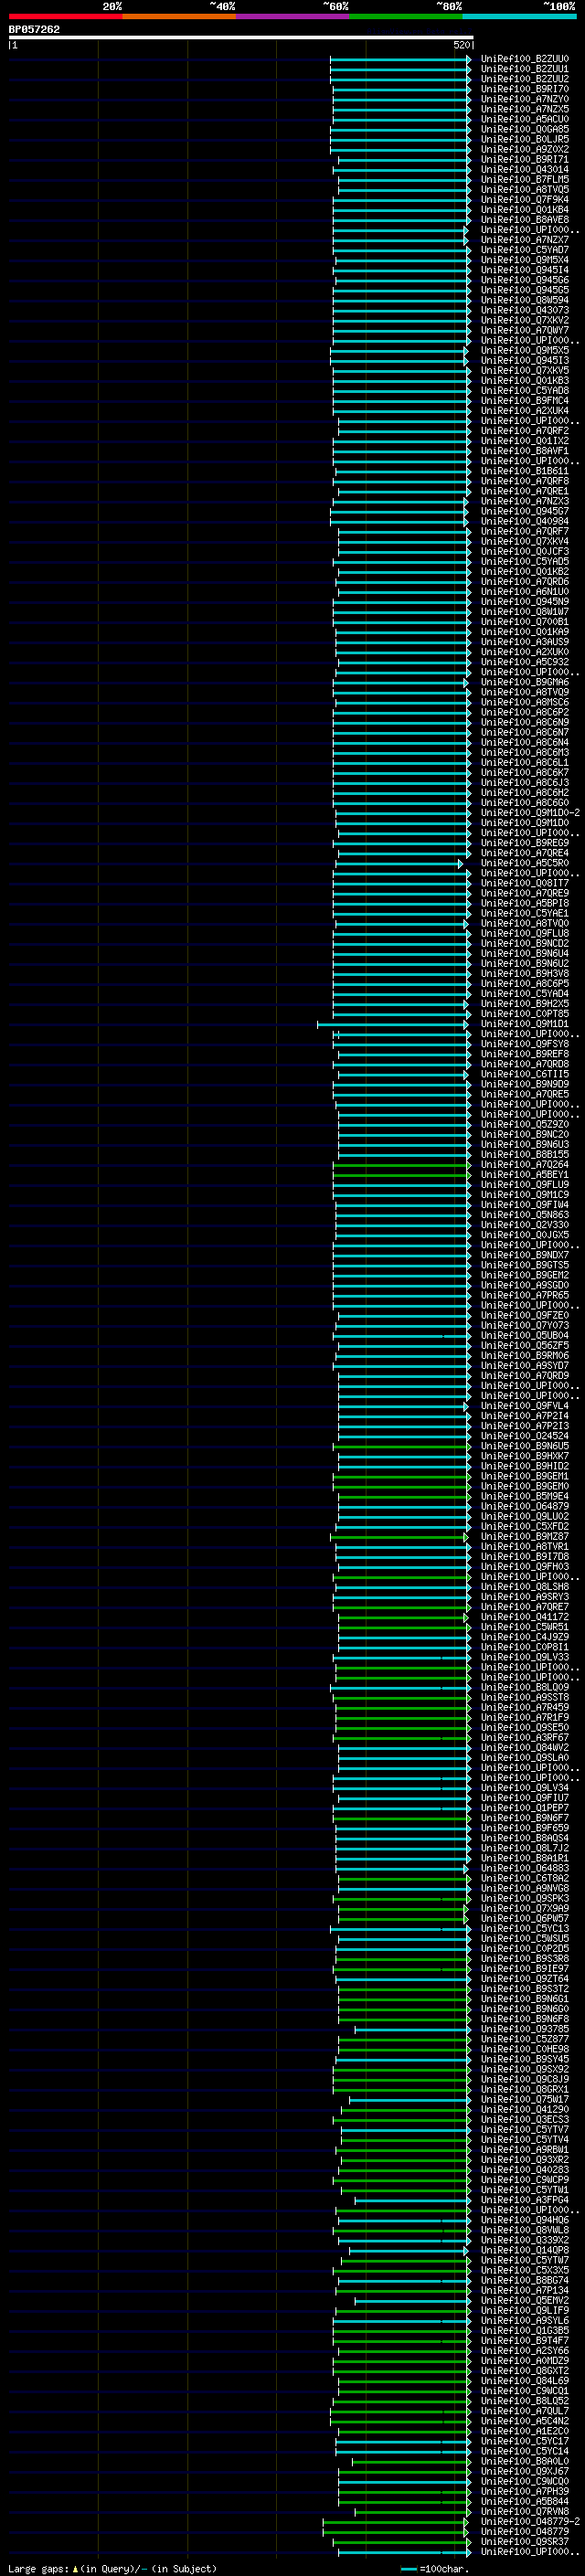Screen dimensions: 585x2576
Task: Click hit label UniRef100_Q9FSY8
Action: [x=524, y=1044]
